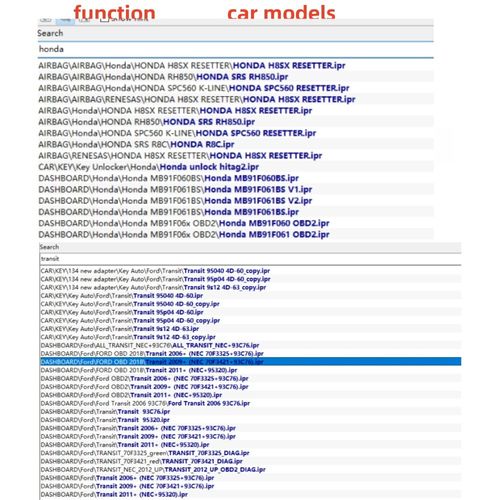Select AIRBAG\AIRBAG\Honda\HONDA RH850 SRS row

[x=236, y=77]
